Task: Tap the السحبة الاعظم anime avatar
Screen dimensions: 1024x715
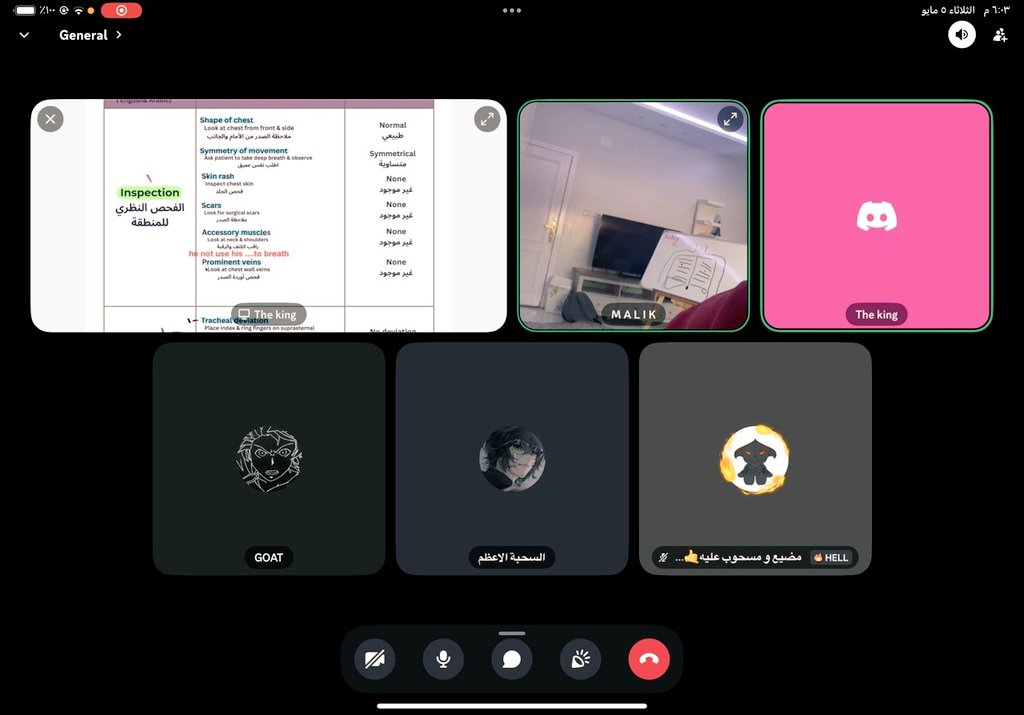Action: tap(512, 459)
